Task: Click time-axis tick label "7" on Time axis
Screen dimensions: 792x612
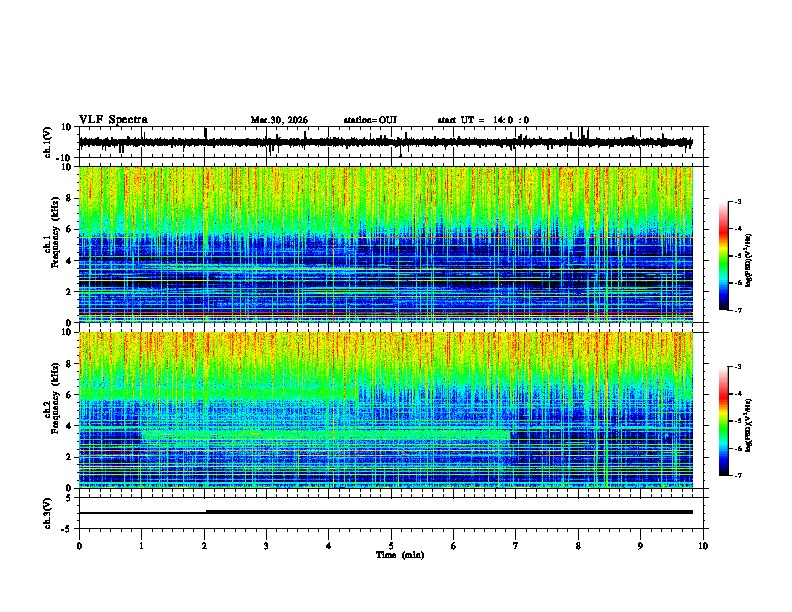Action: [x=516, y=546]
